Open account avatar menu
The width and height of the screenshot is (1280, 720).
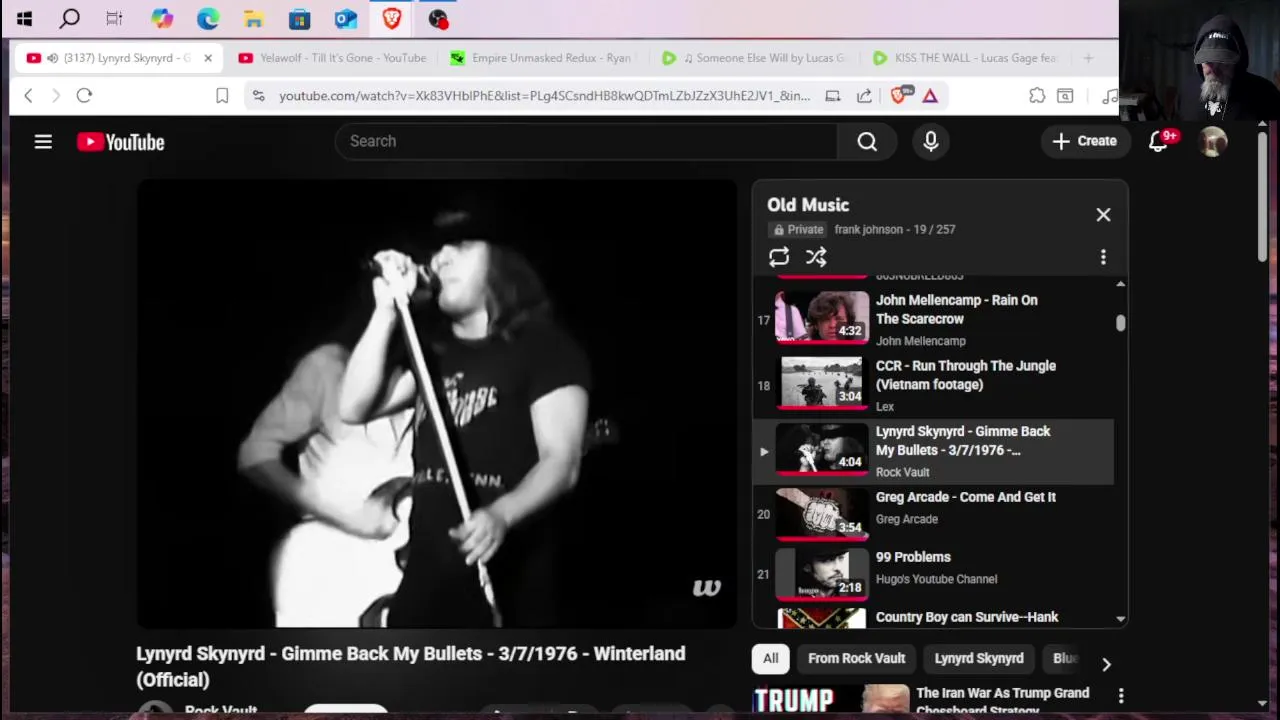click(x=1213, y=141)
